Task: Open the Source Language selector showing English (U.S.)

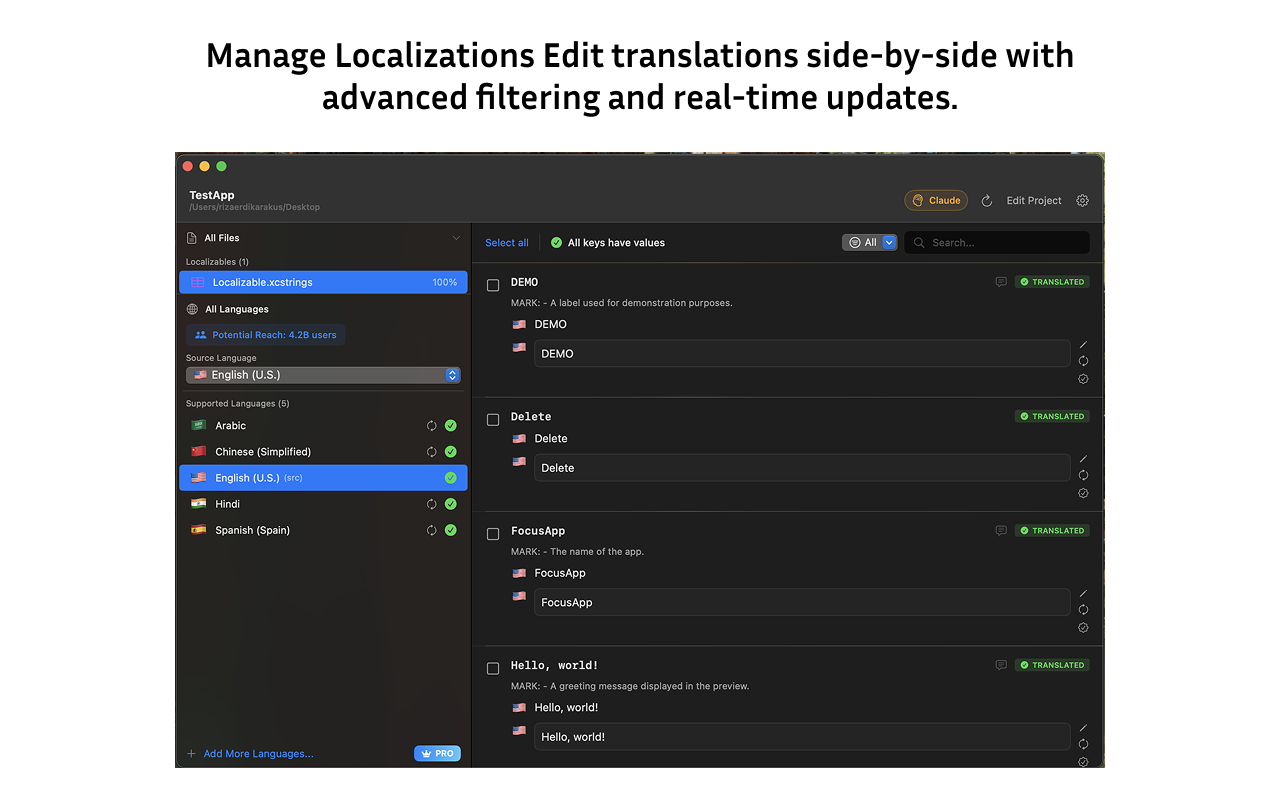Action: click(322, 374)
